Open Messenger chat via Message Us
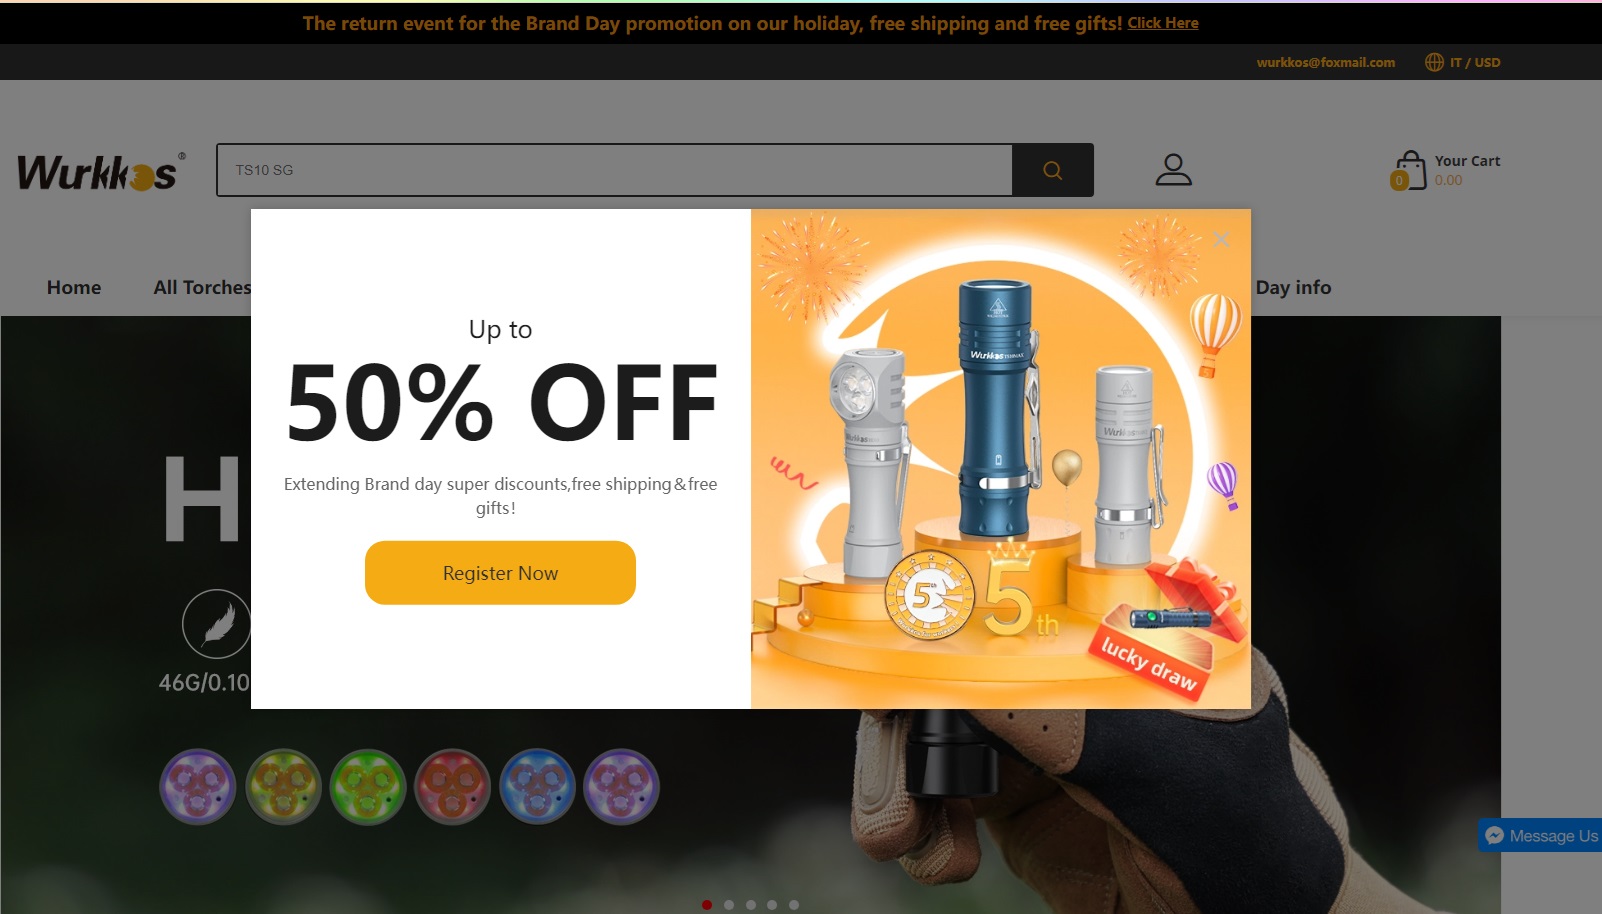The height and width of the screenshot is (914, 1602). coord(1541,835)
